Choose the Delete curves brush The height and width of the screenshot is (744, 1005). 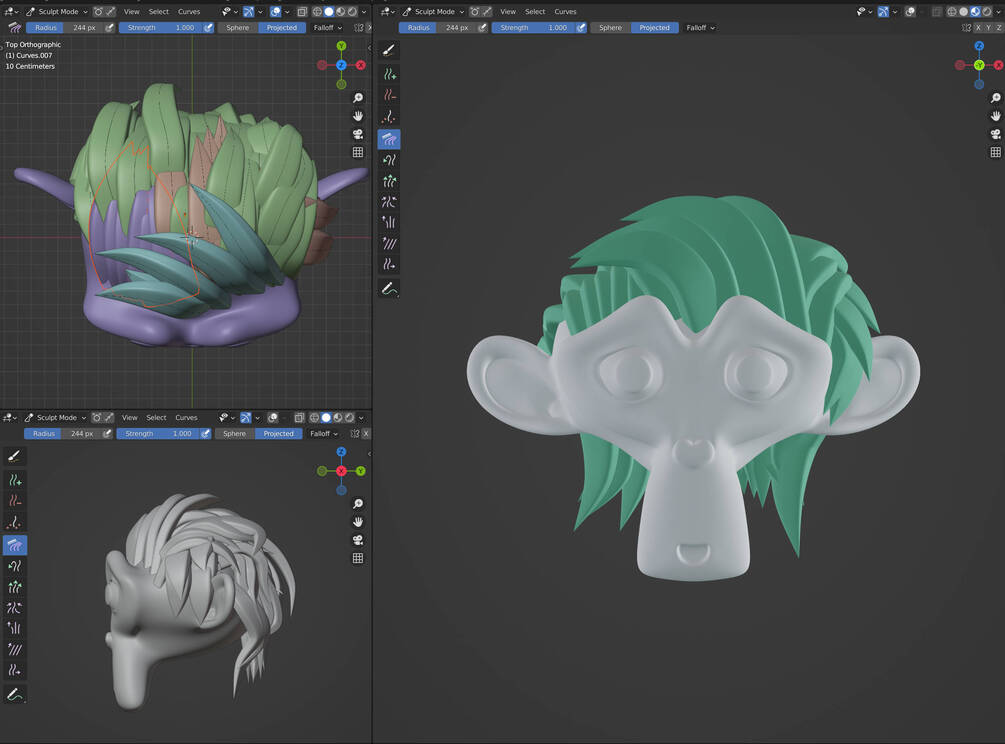[388, 96]
